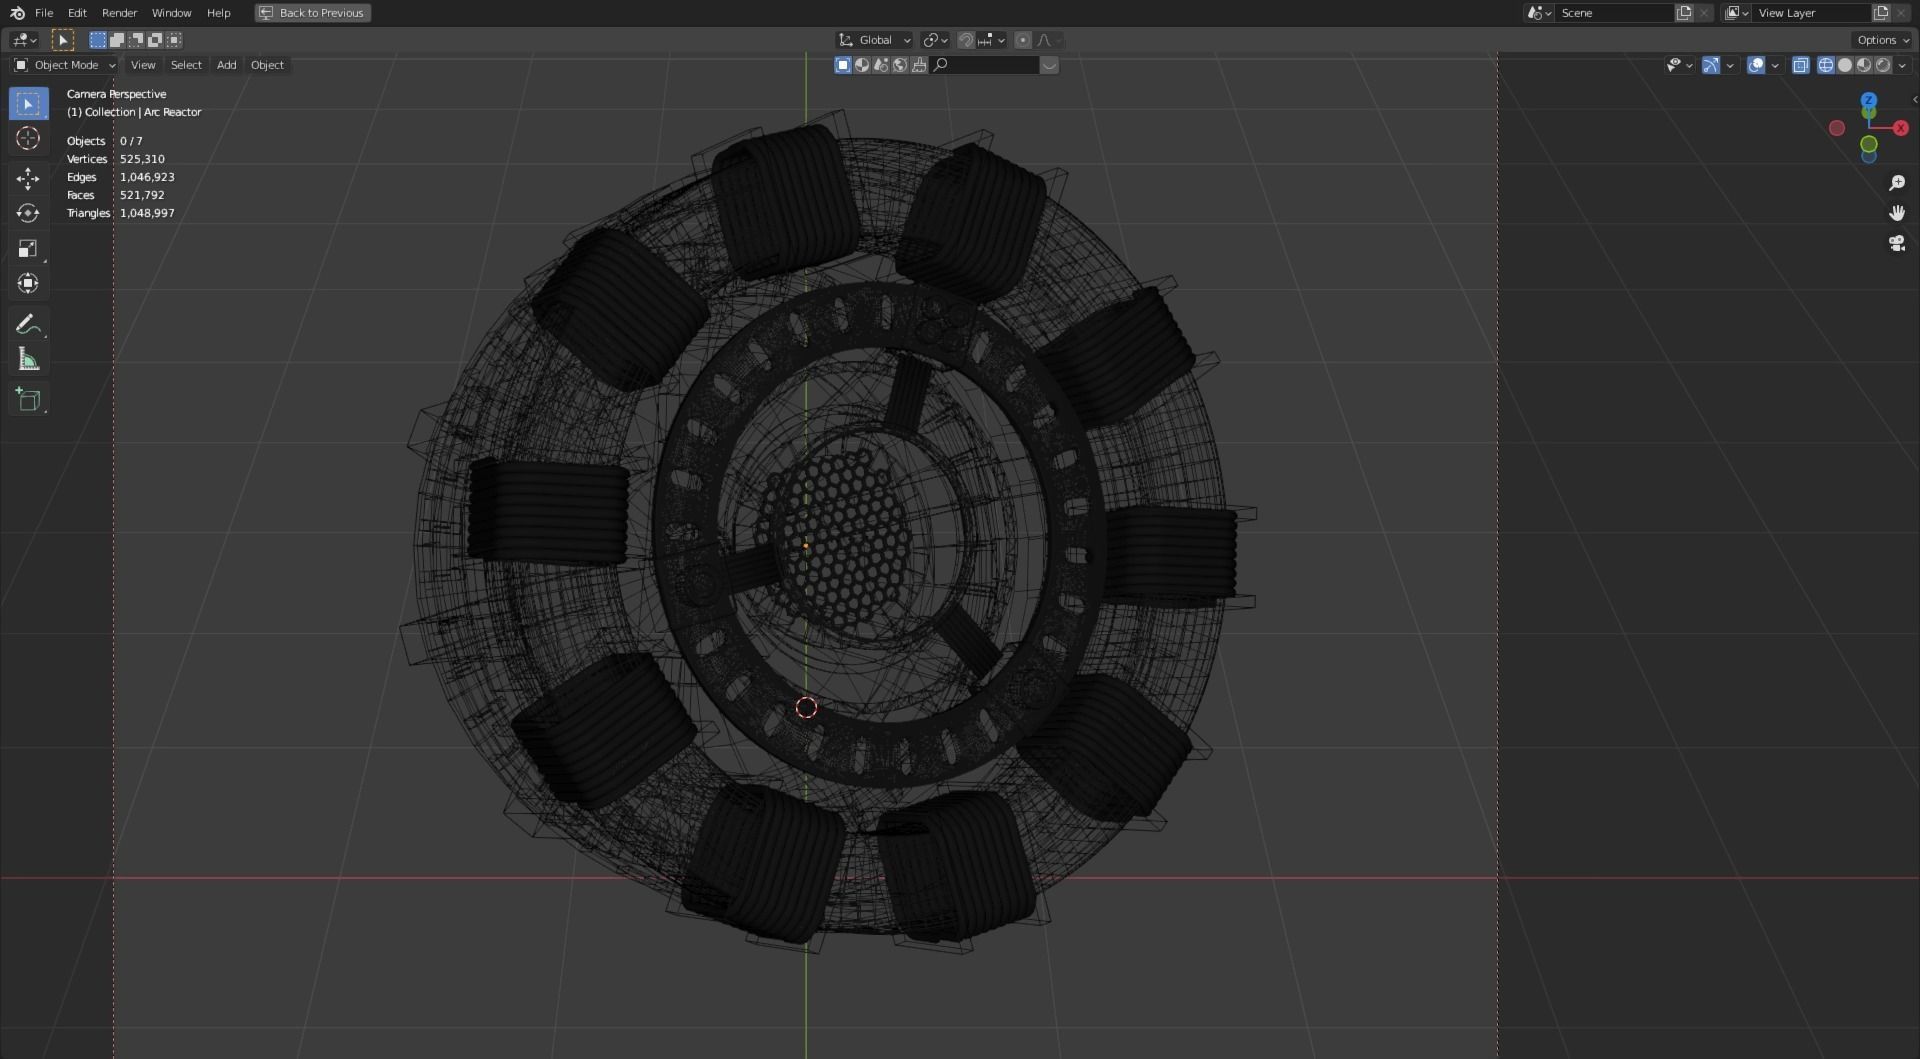Open the viewport View menu
The height and width of the screenshot is (1059, 1920).
click(x=143, y=65)
